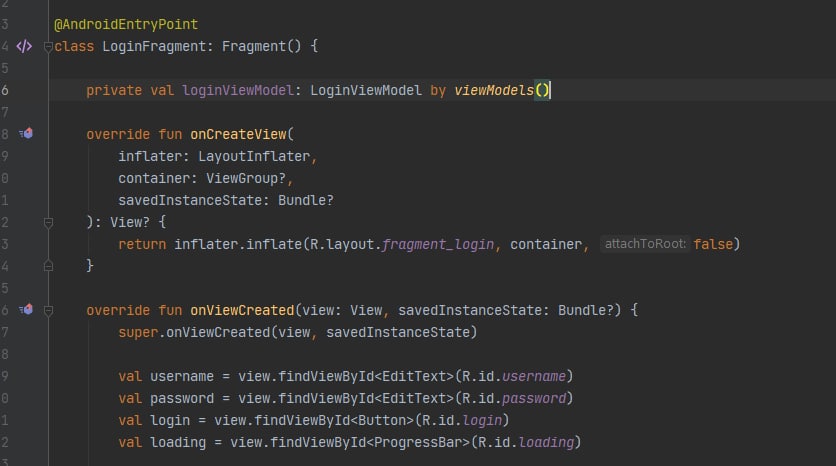This screenshot has width=836, height=466.
Task: Click override gutter marker beside onCreateView
Action: pos(26,133)
